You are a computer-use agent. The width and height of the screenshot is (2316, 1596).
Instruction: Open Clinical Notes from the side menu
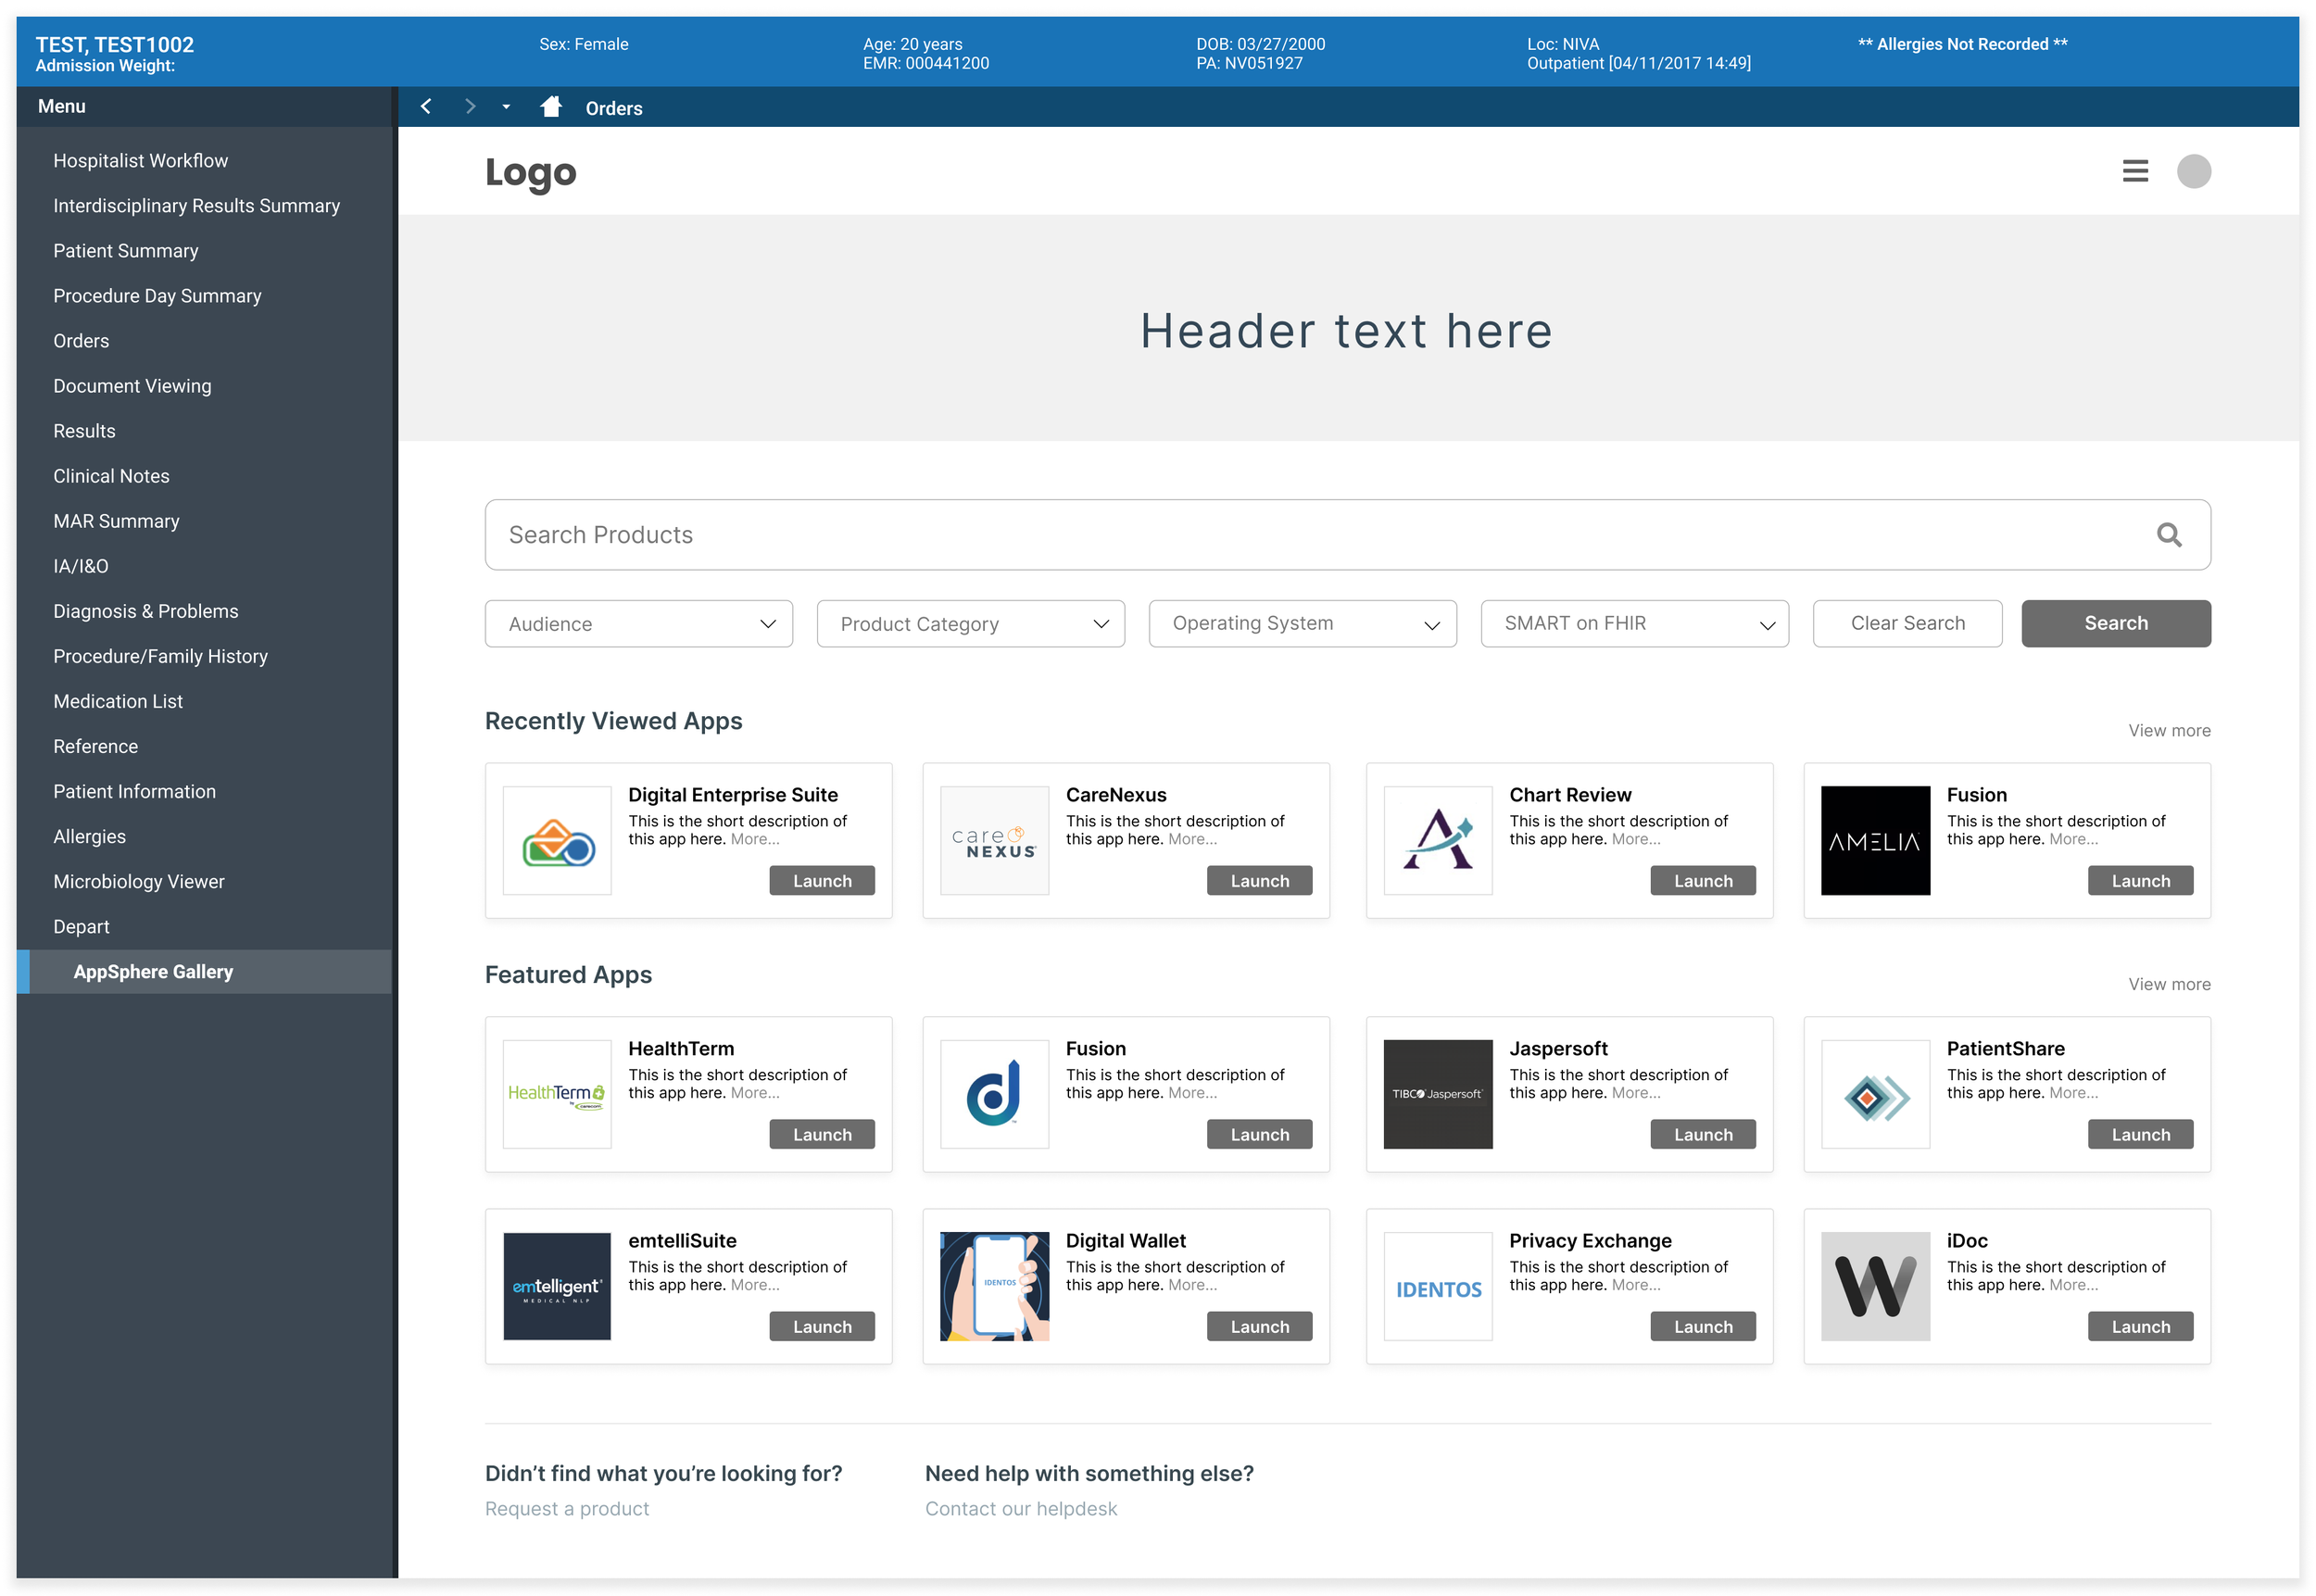tap(111, 476)
